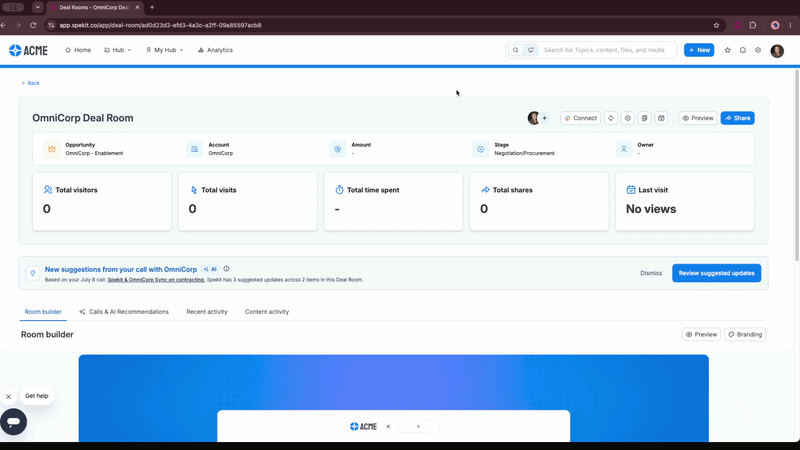This screenshot has width=800, height=450.
Task: Click the Share button
Action: click(x=737, y=118)
